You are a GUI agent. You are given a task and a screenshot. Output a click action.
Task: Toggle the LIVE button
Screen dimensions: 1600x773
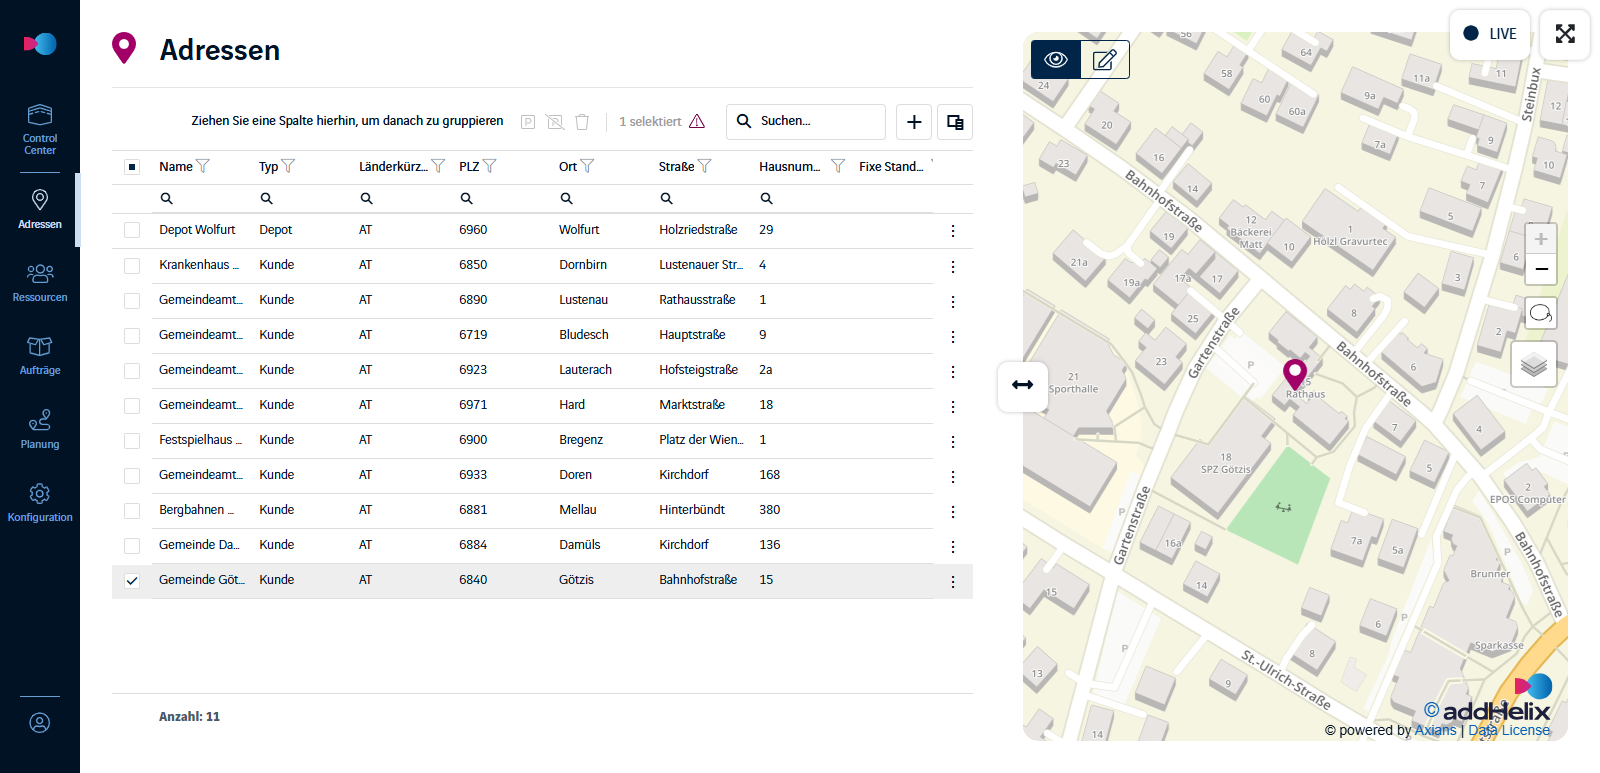[x=1490, y=34]
